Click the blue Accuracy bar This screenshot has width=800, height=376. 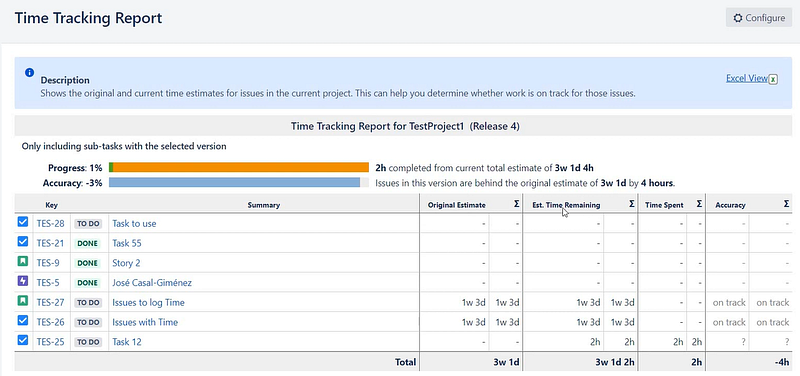tap(235, 182)
